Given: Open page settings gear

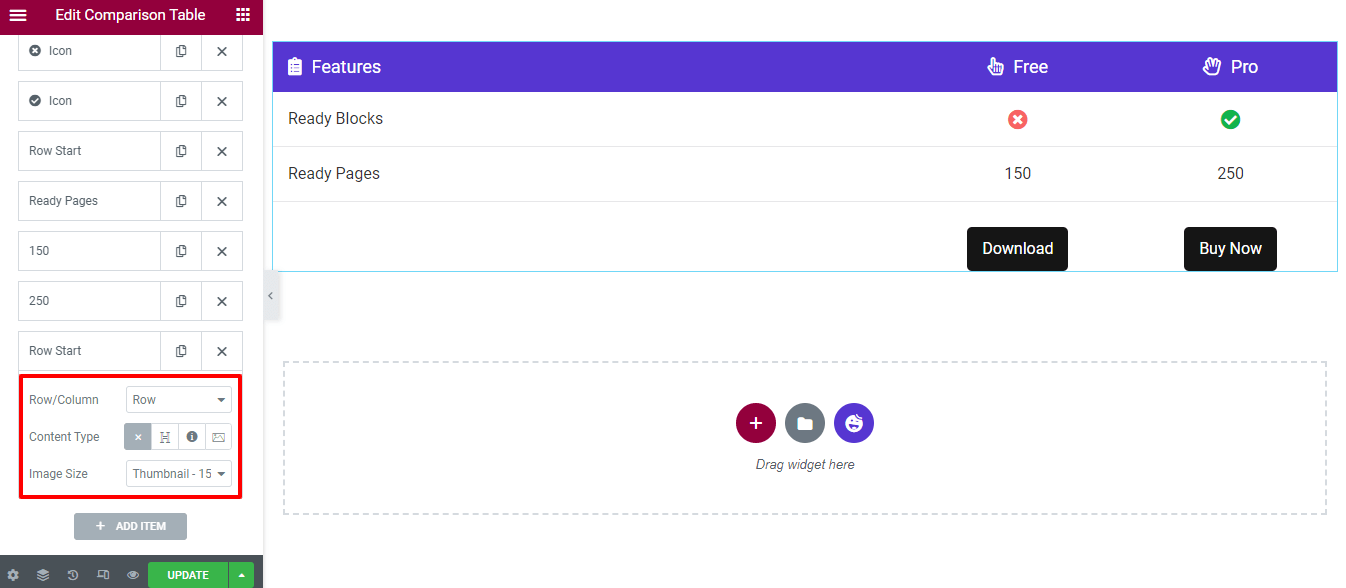Looking at the screenshot, I should pyautogui.click(x=13, y=575).
